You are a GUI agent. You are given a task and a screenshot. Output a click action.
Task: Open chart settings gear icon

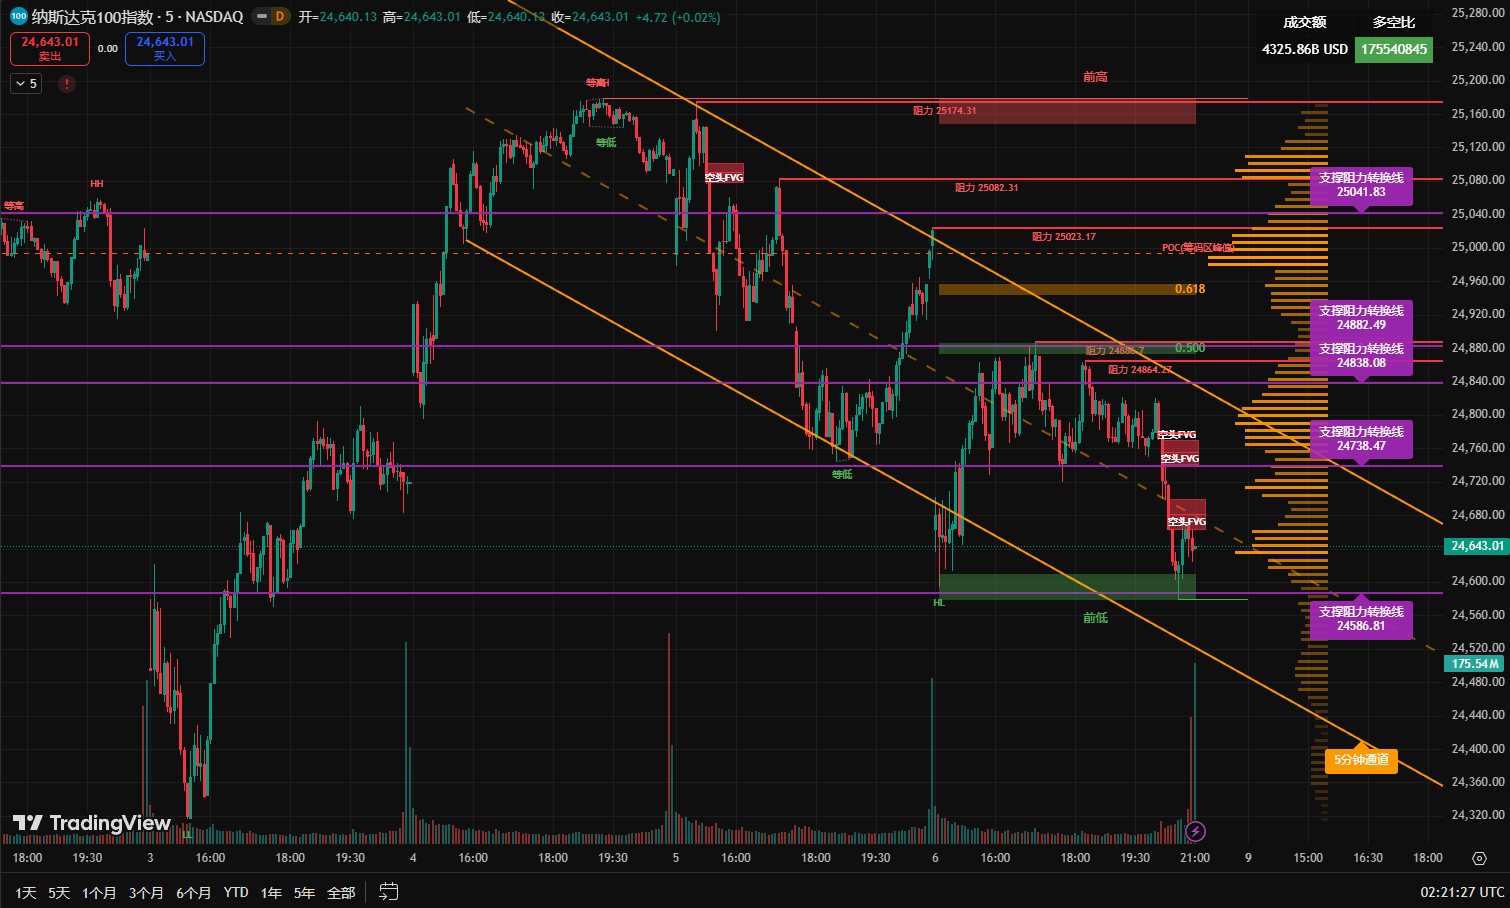click(x=1479, y=858)
